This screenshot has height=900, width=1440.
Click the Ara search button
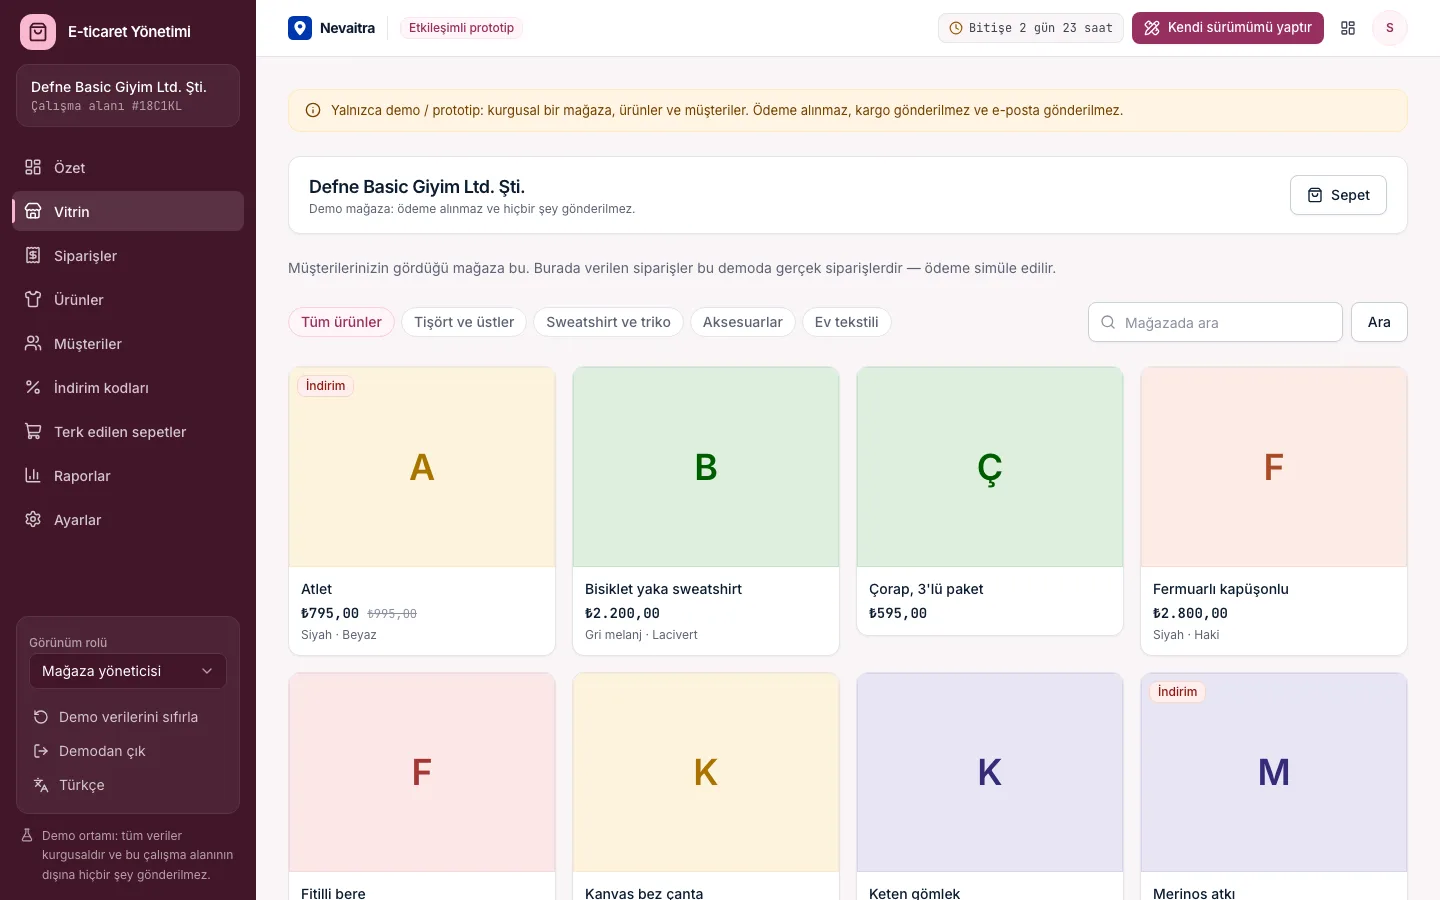point(1379,322)
